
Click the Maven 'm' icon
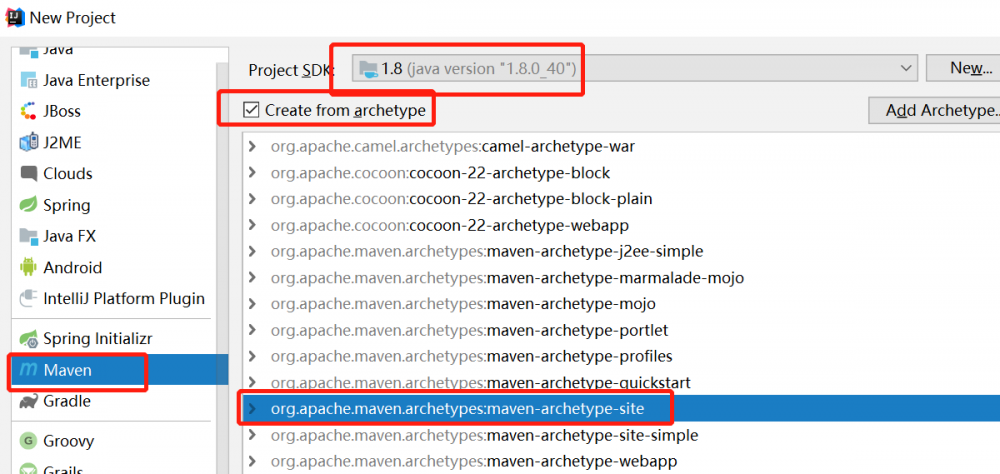pos(29,370)
